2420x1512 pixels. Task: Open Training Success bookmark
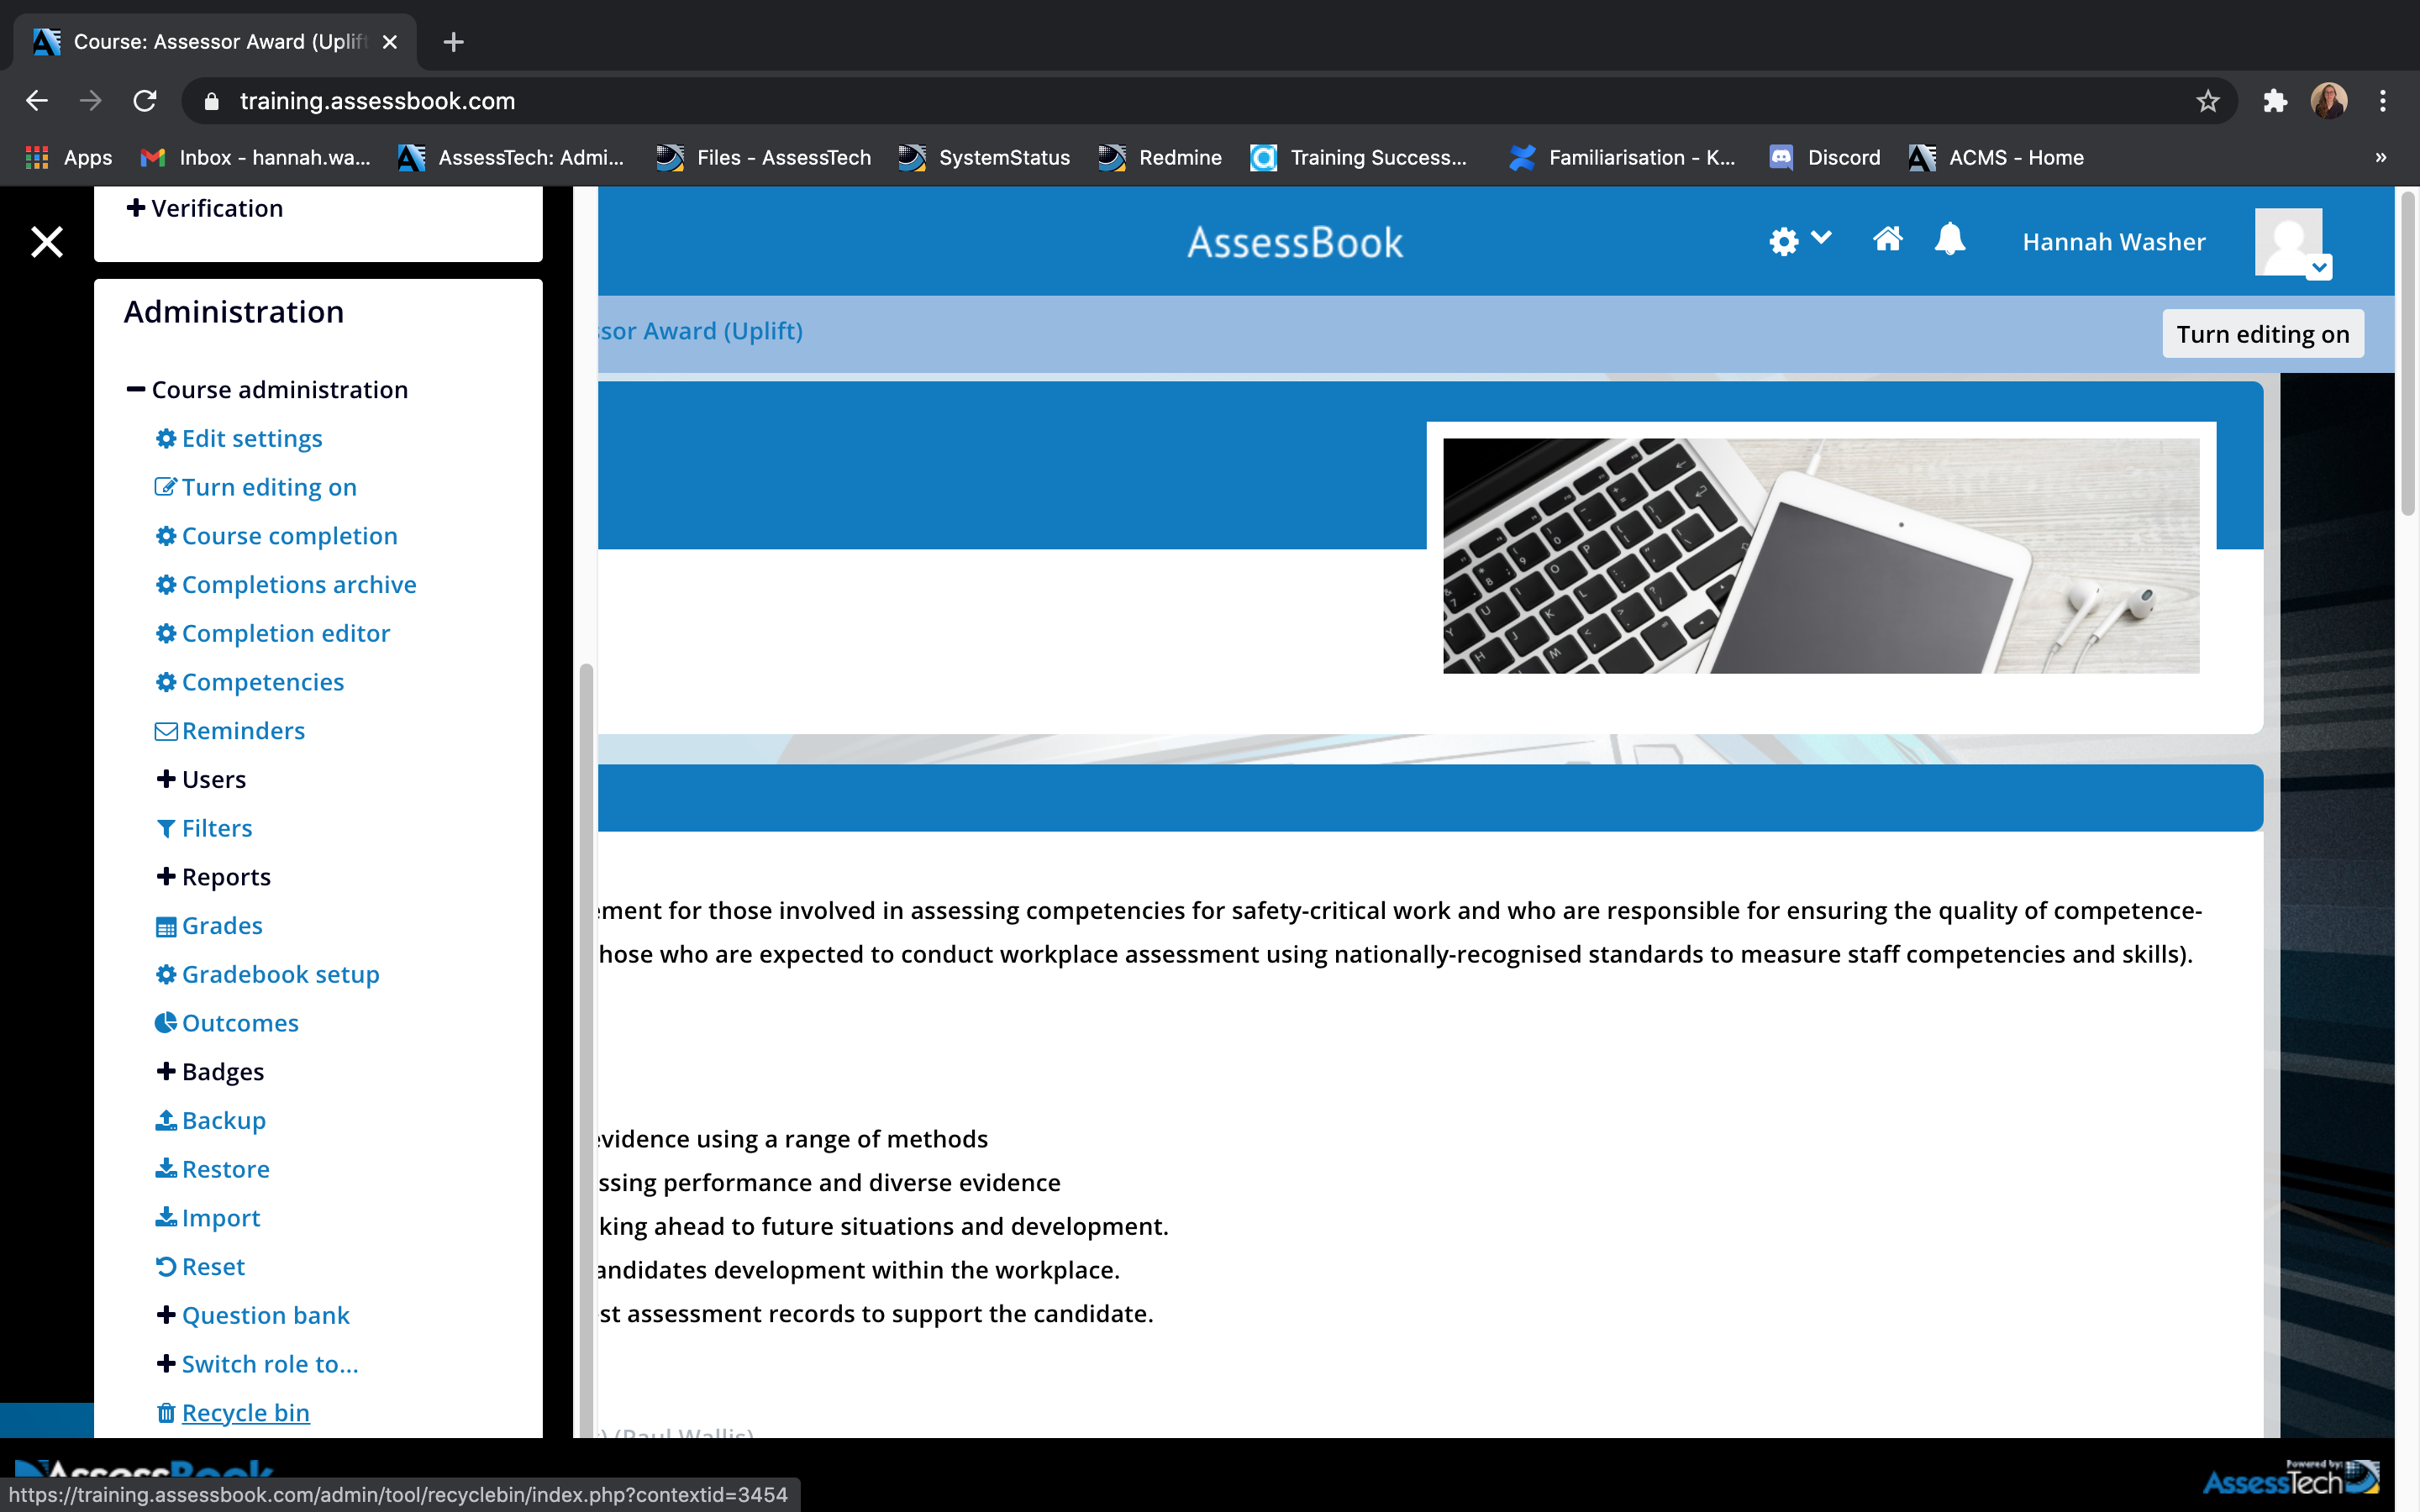[x=1359, y=157]
